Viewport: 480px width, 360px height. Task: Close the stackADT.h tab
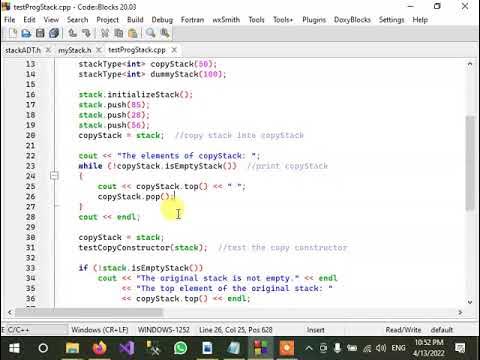(48, 50)
